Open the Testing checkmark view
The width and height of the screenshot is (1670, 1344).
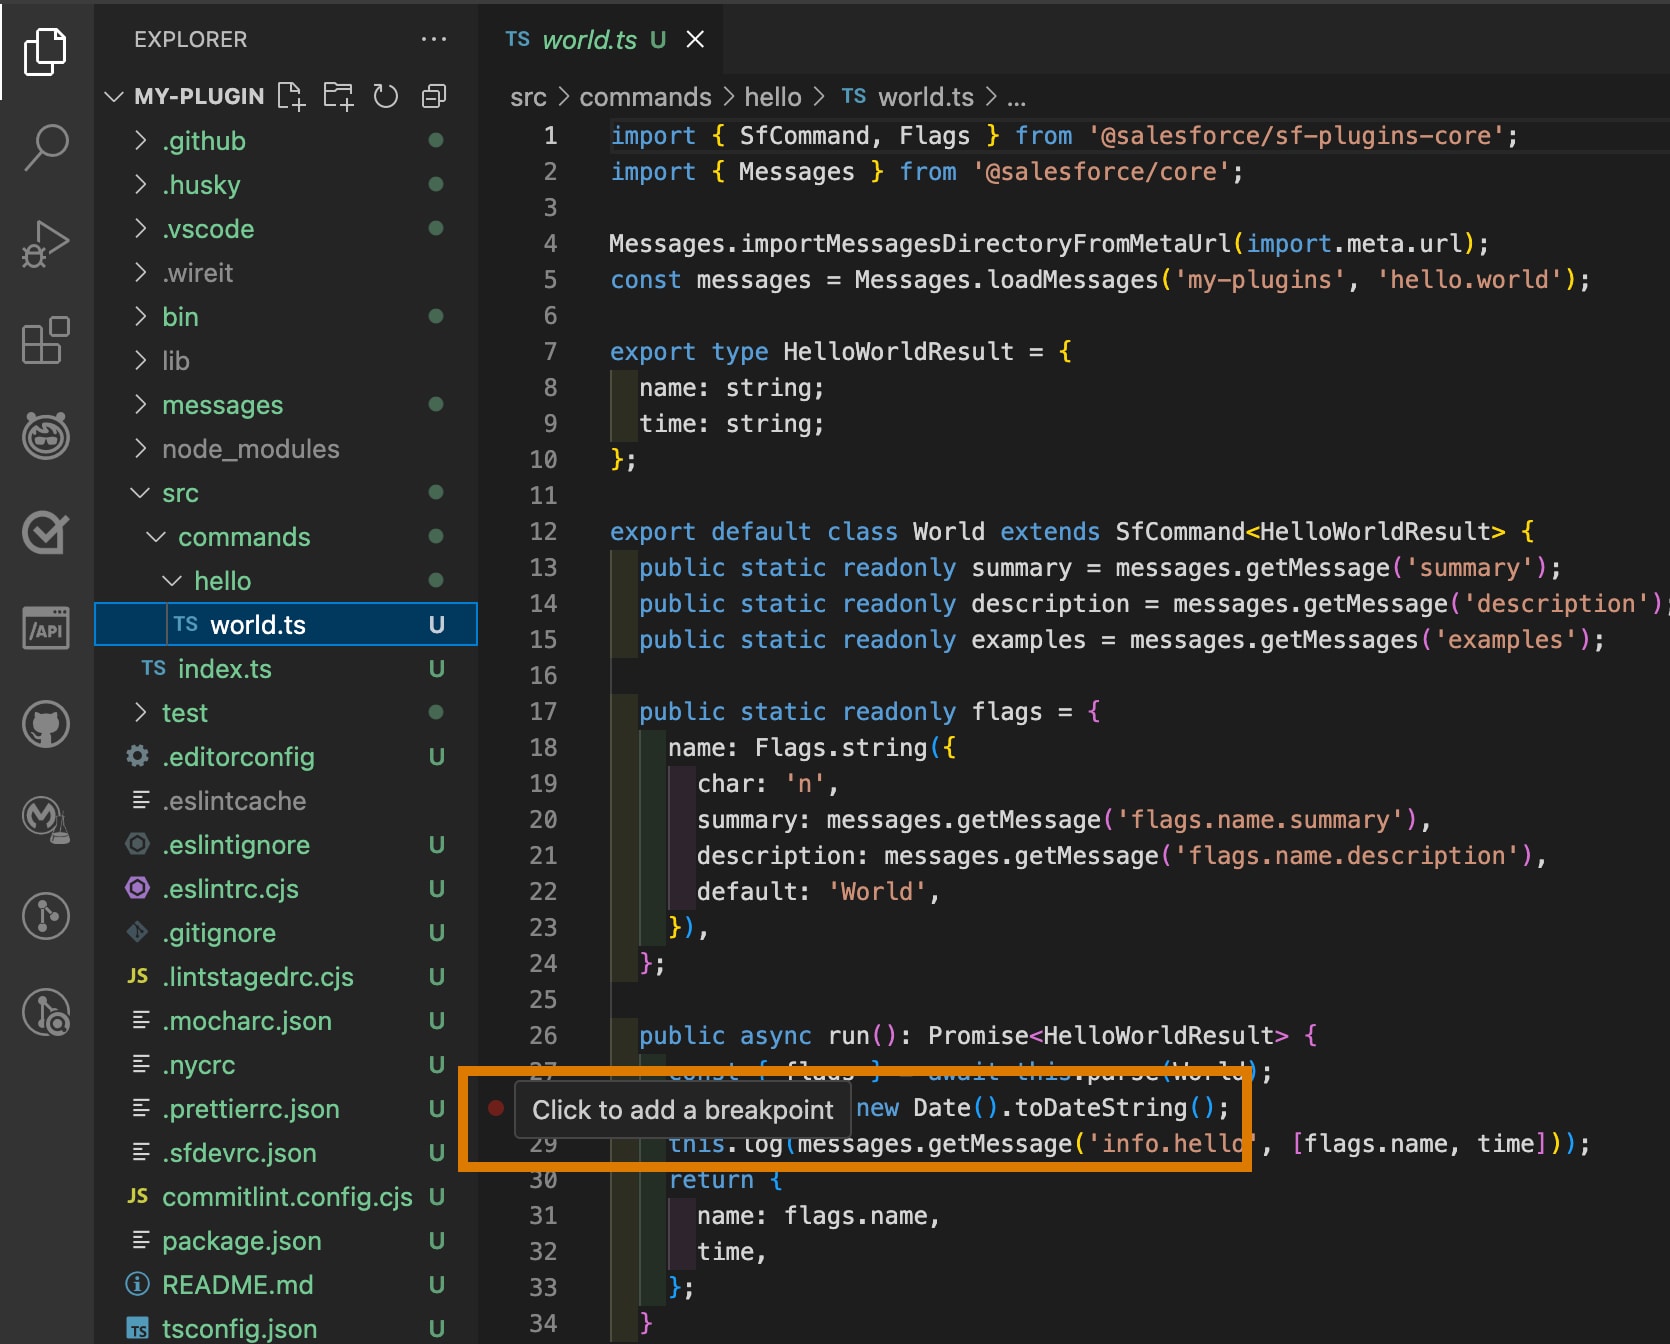45,532
